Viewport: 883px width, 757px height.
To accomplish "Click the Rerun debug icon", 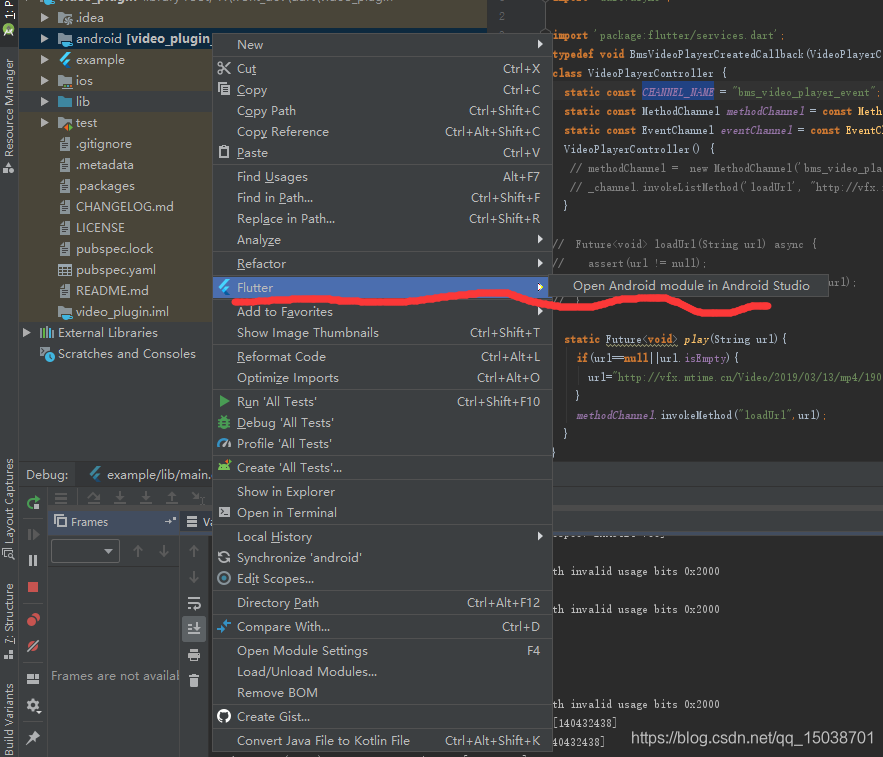I will (x=33, y=502).
